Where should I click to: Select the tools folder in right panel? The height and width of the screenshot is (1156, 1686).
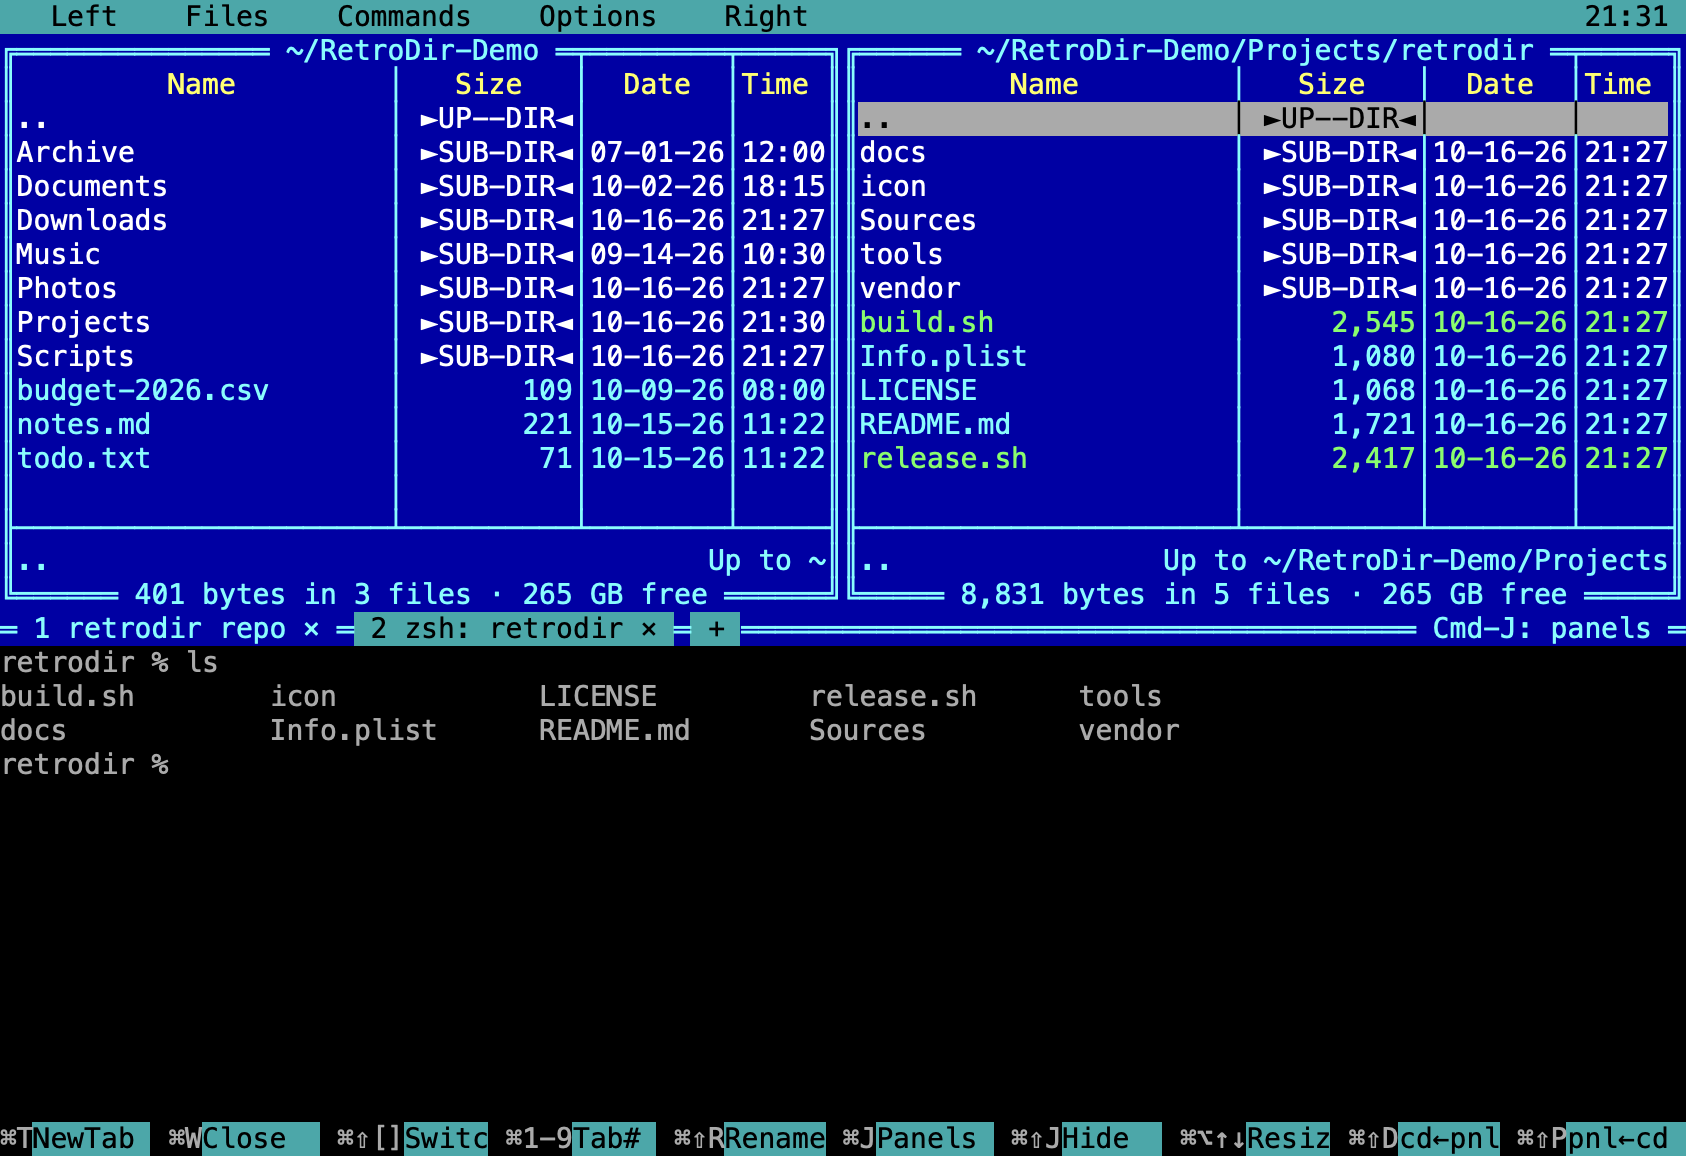(x=1264, y=254)
